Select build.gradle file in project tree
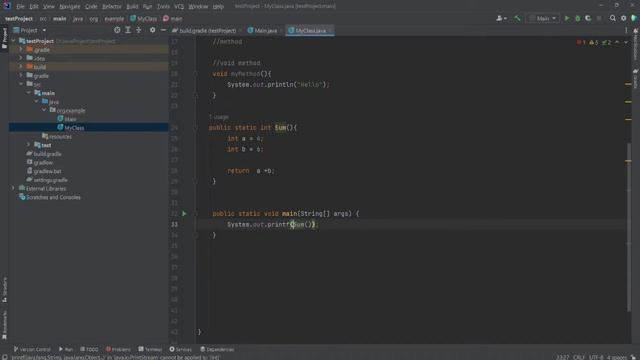Viewport: 640px width, 360px height. click(47, 154)
